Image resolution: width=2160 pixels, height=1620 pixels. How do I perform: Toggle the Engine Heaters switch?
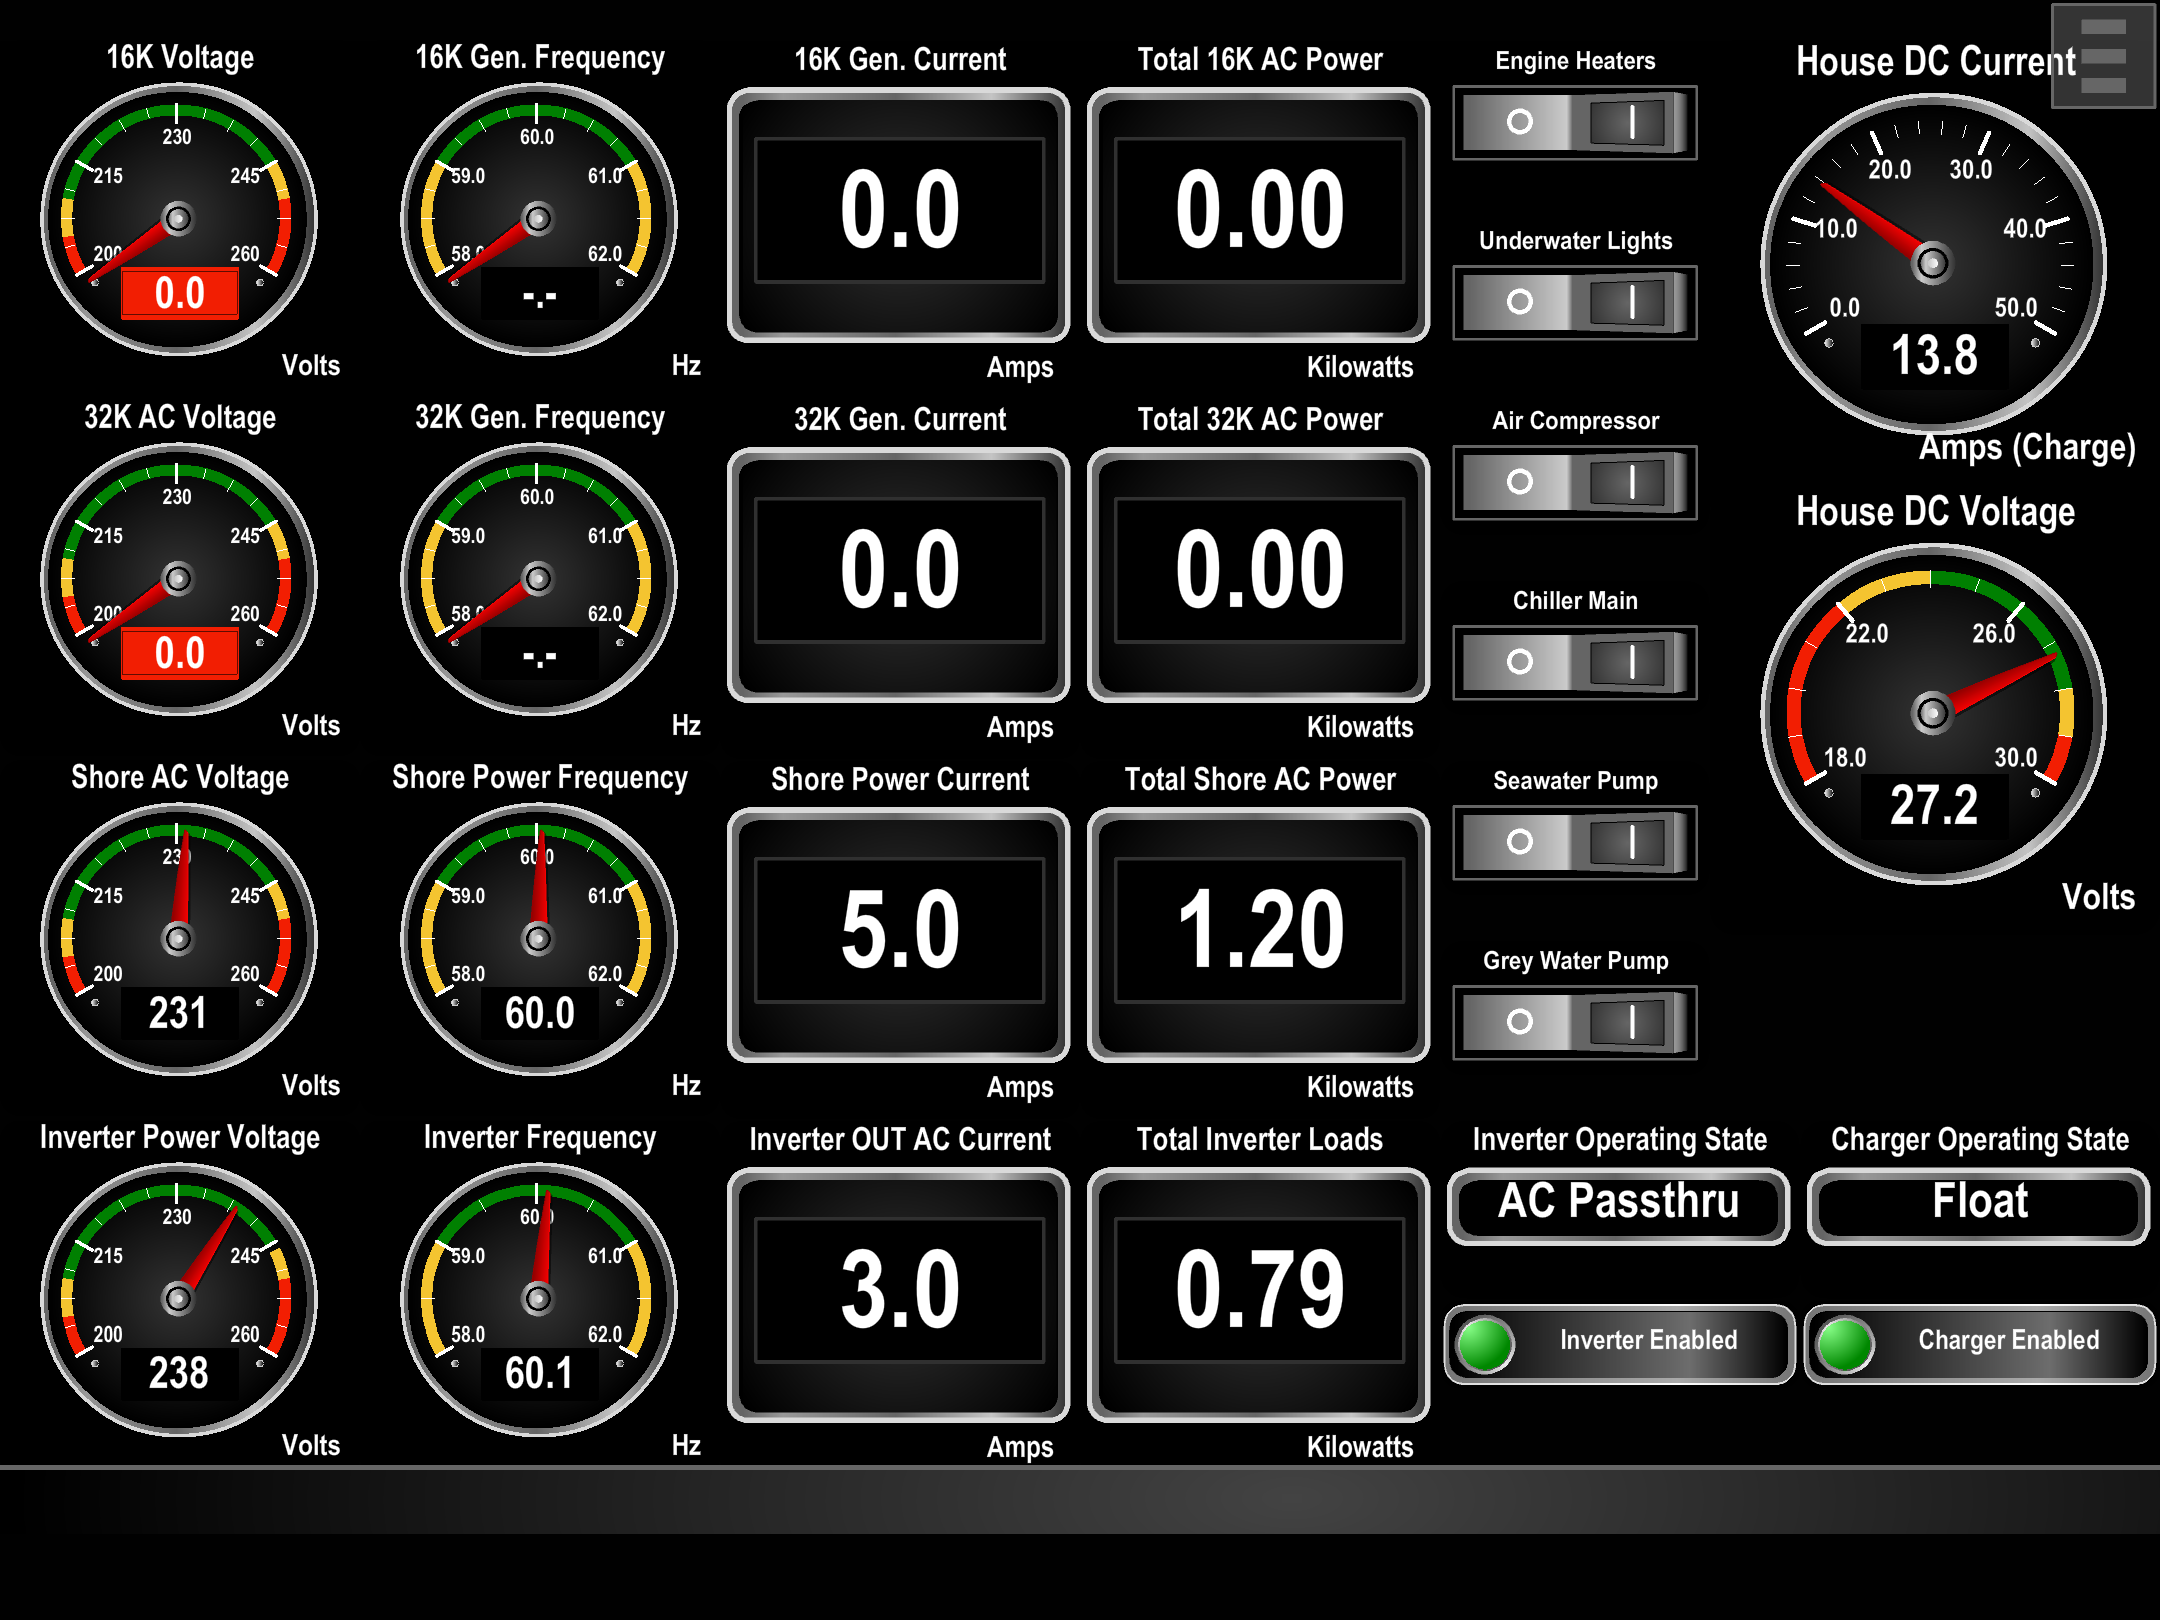click(x=1574, y=123)
